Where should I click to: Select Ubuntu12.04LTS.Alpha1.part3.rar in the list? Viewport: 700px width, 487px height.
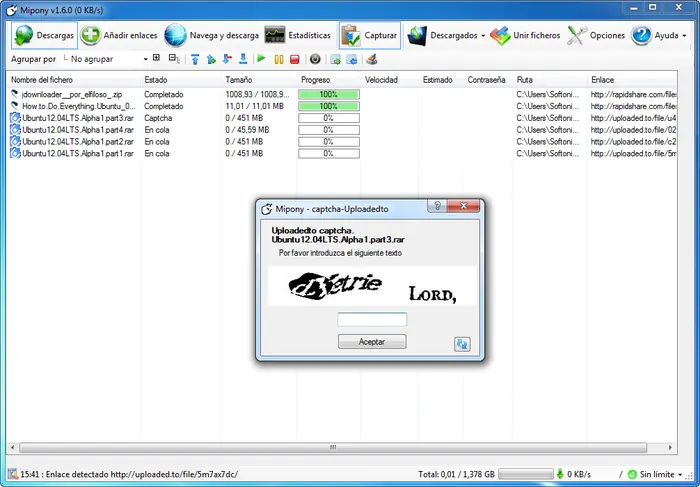342,118
